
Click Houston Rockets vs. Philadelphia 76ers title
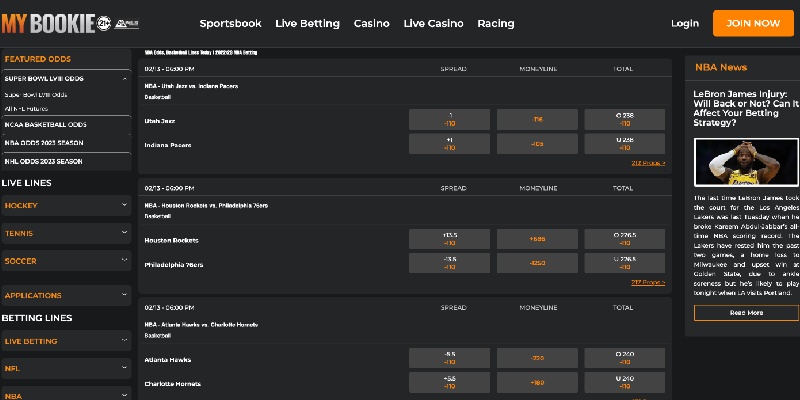click(206, 206)
